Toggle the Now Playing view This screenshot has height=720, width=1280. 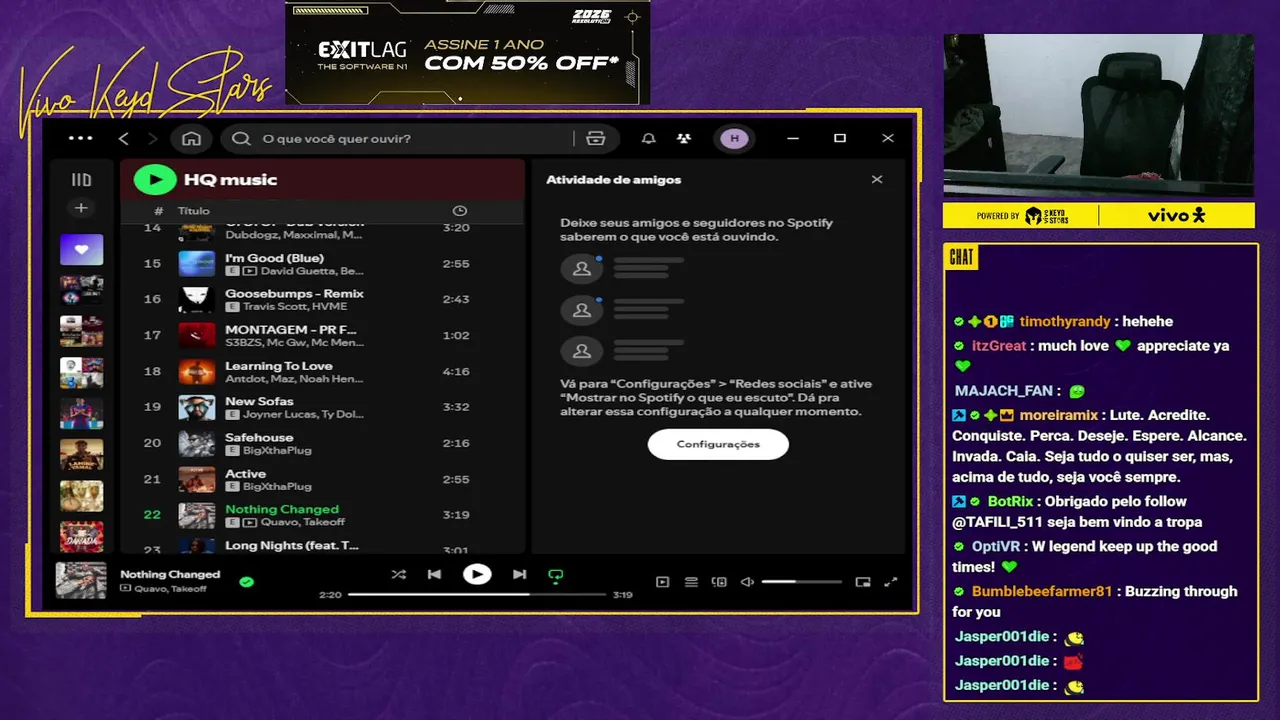(x=662, y=582)
